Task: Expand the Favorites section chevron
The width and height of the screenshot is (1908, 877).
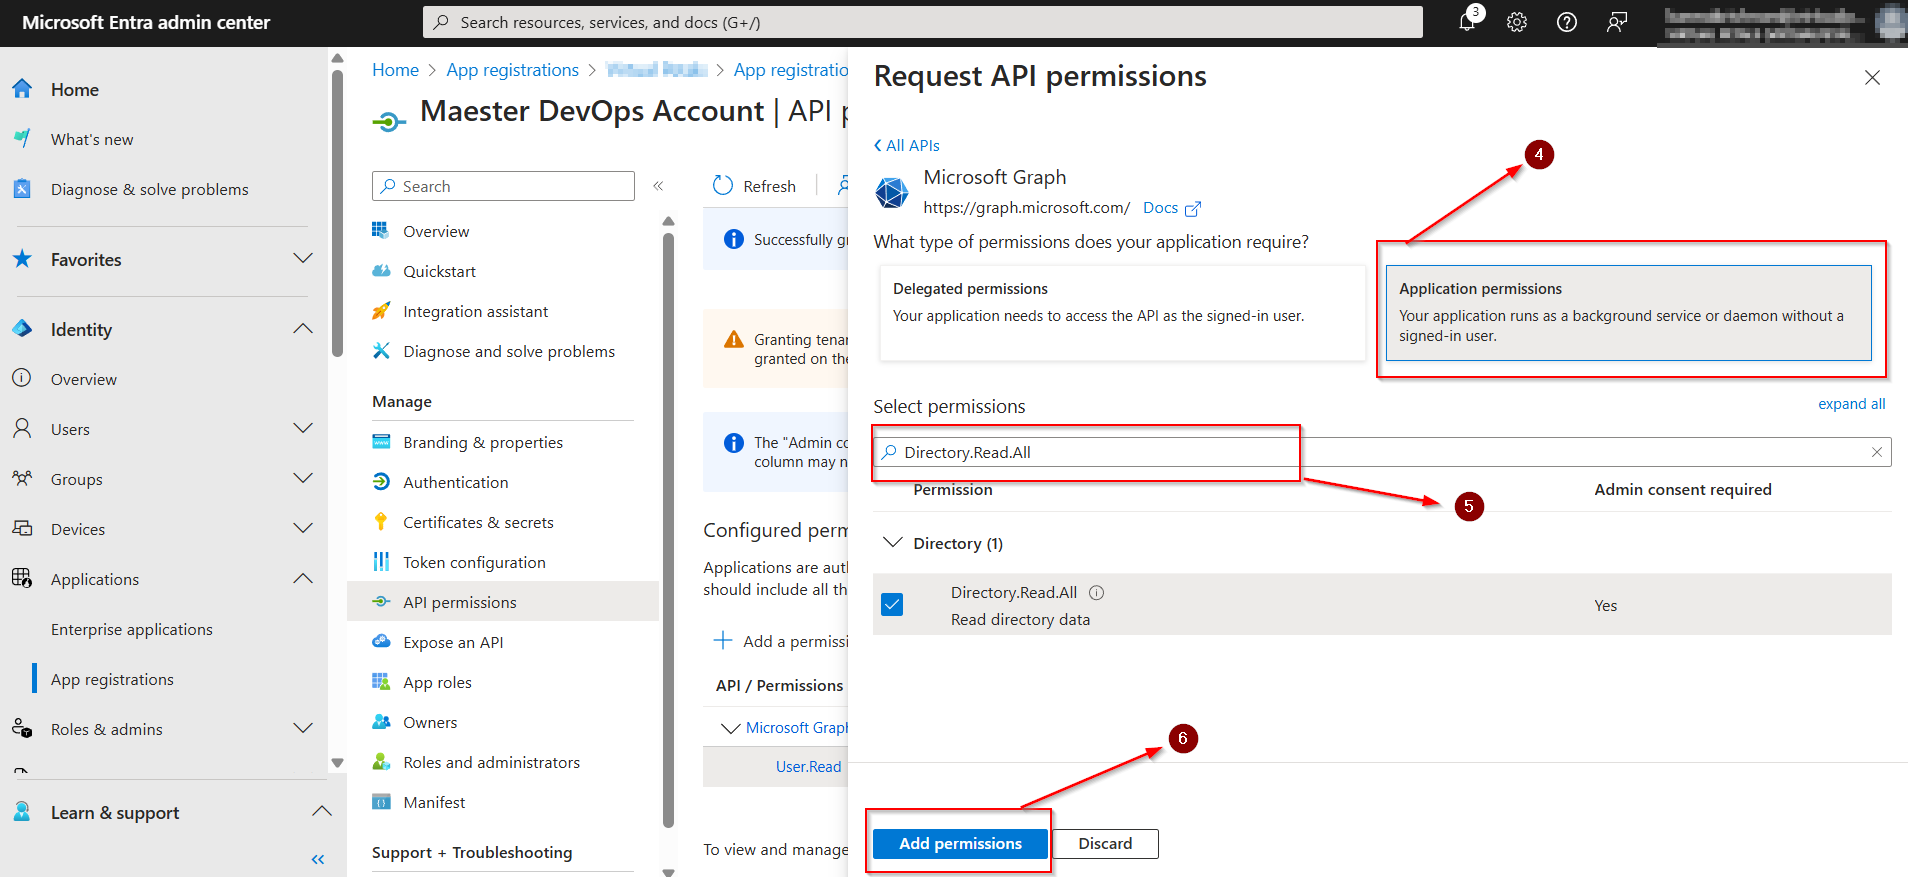Action: point(303,259)
